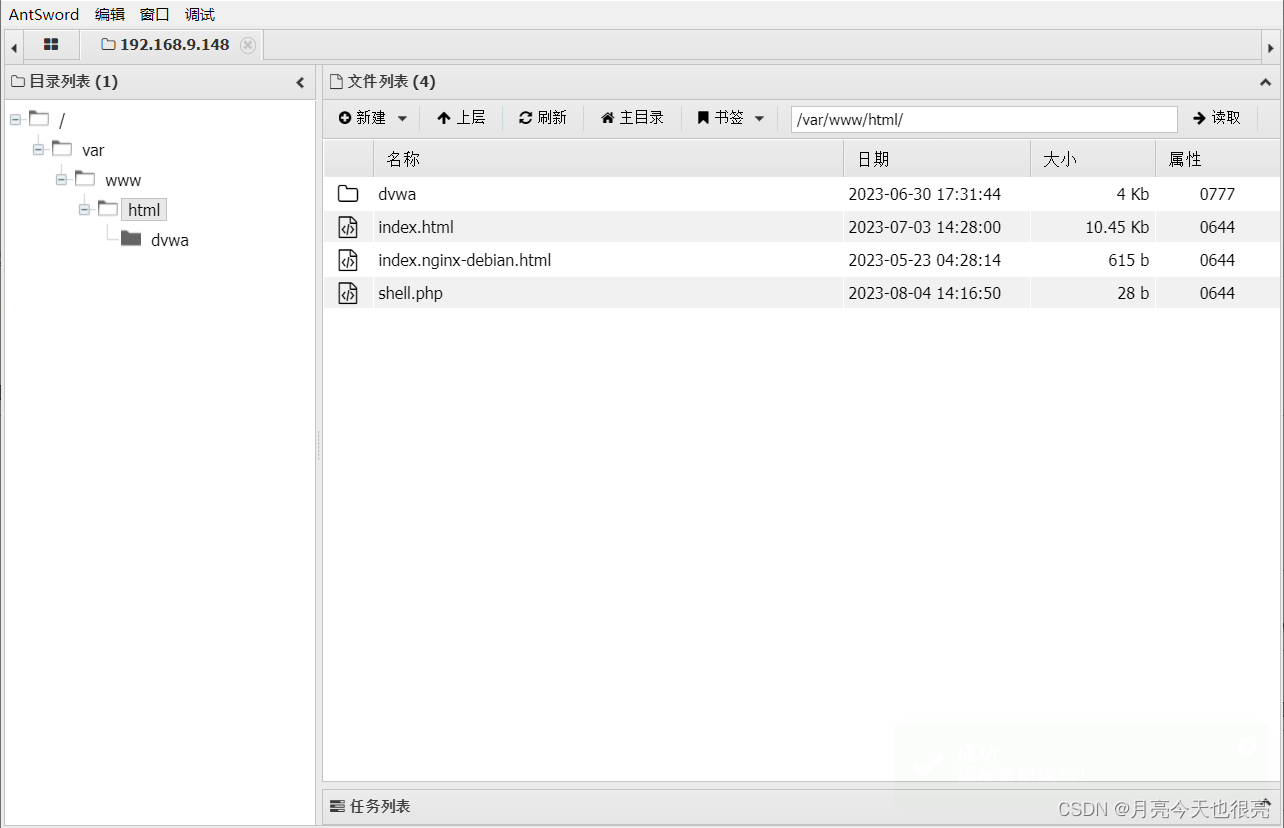1284x828 pixels.
Task: Sort by 大小 column header
Action: pyautogui.click(x=1093, y=159)
